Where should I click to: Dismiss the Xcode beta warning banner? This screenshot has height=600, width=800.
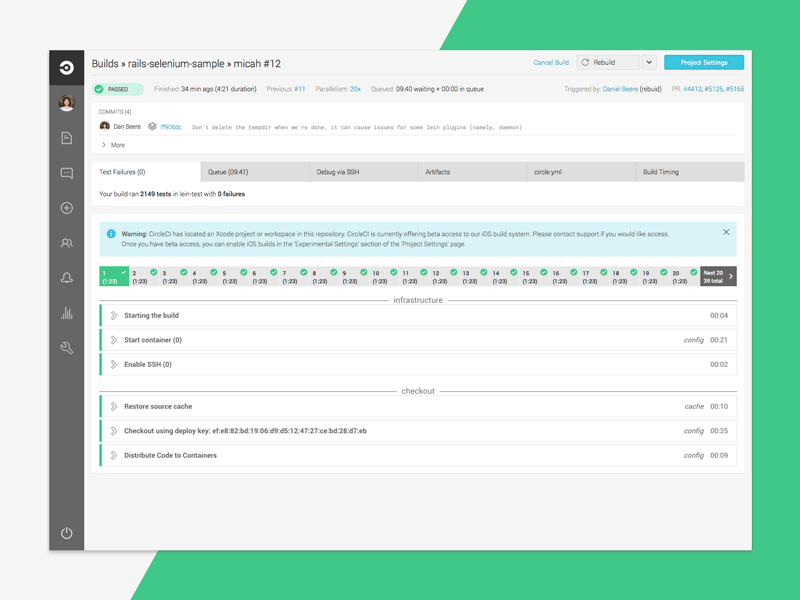pos(726,230)
